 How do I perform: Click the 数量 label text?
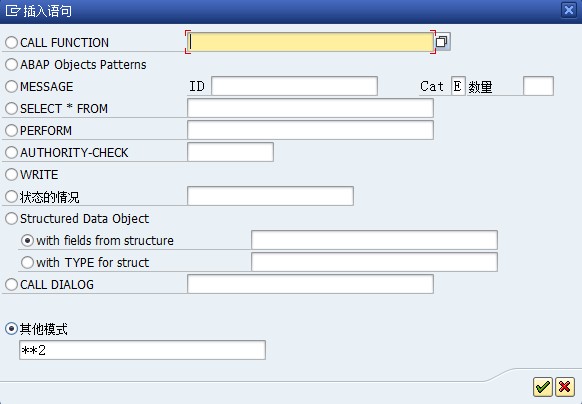tap(480, 87)
